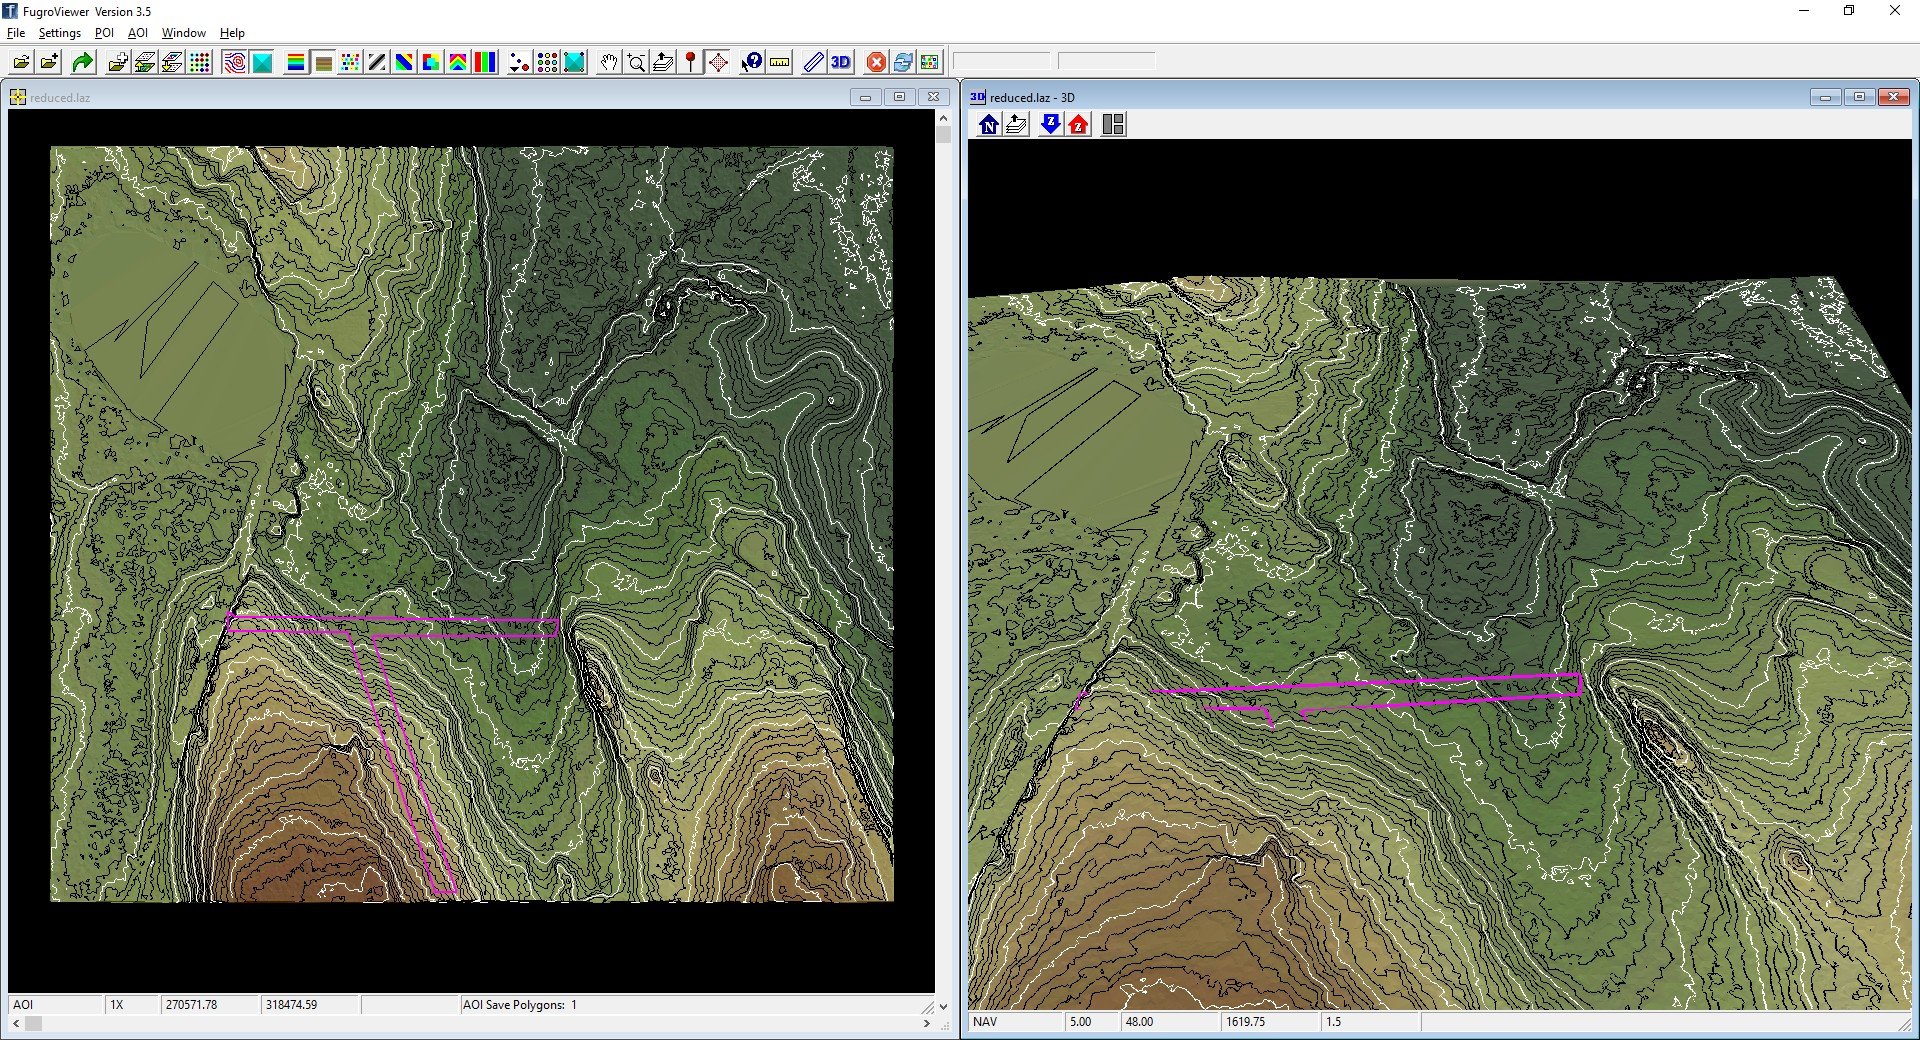Click the red circle X stop icon

click(x=876, y=62)
